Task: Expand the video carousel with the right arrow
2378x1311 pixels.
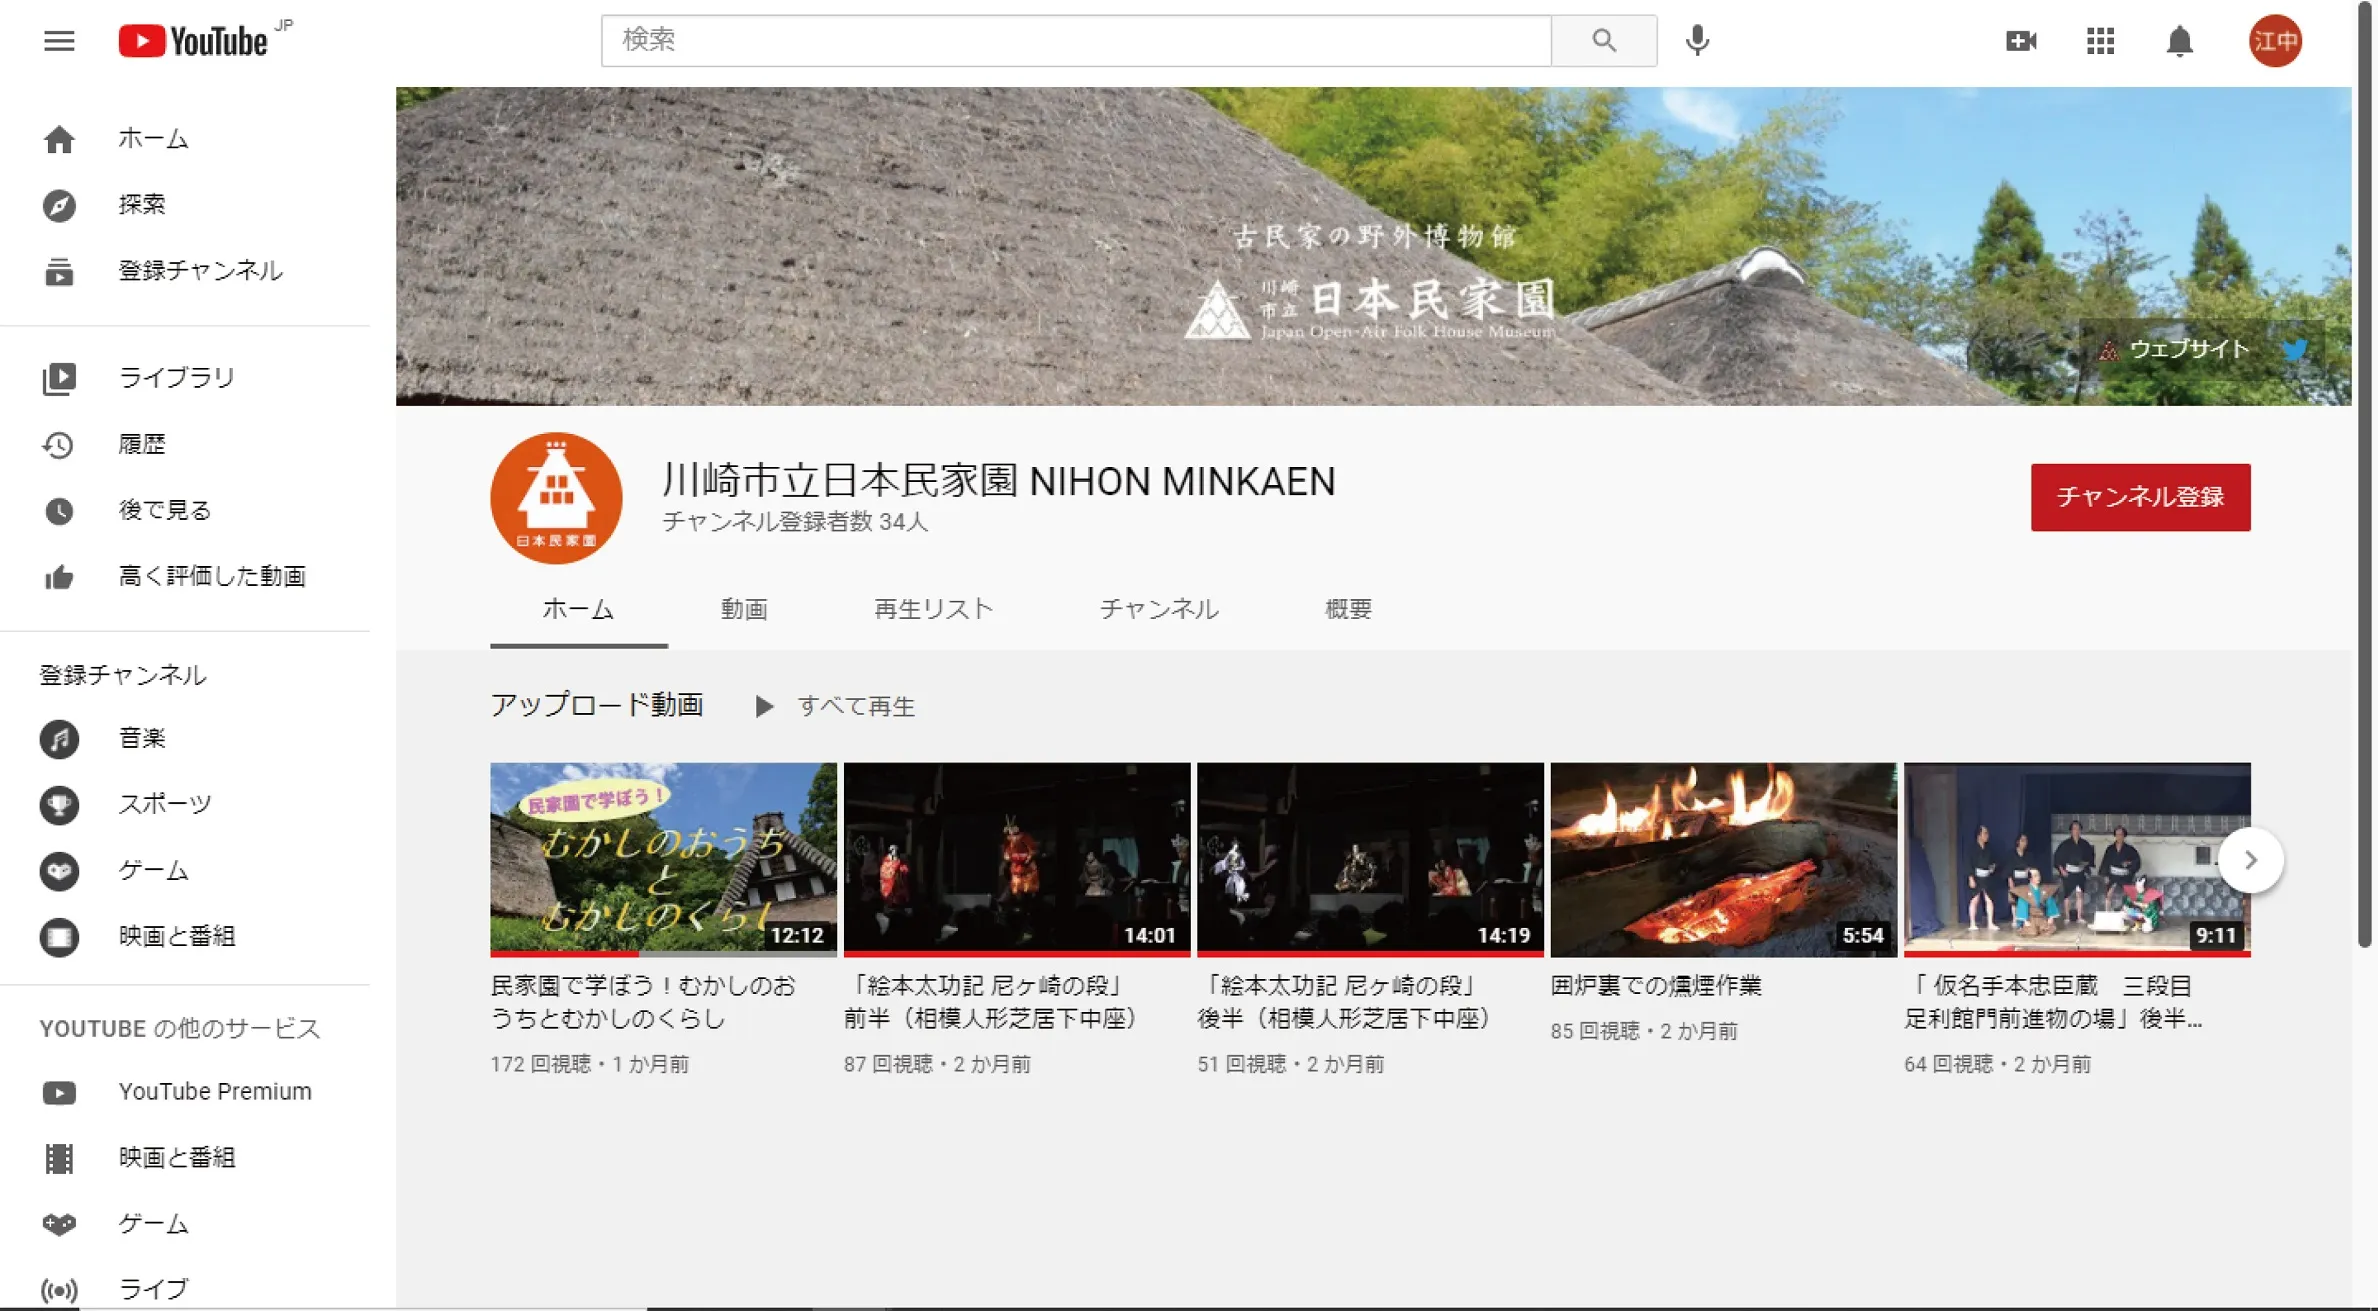Action: pos(2251,858)
